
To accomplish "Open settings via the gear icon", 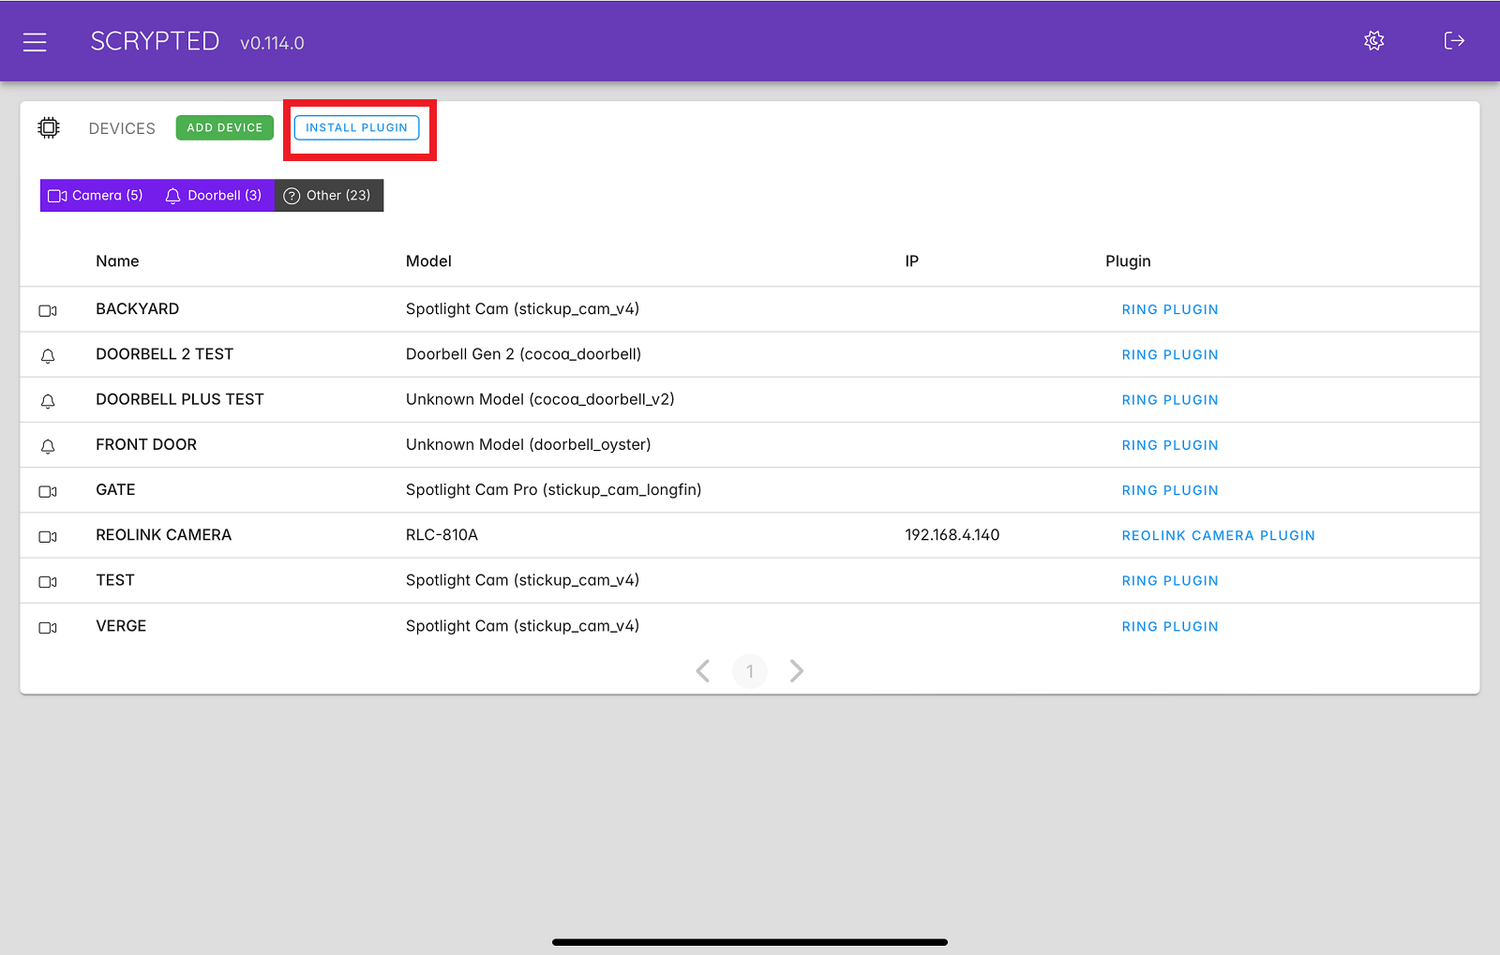I will coord(1374,41).
